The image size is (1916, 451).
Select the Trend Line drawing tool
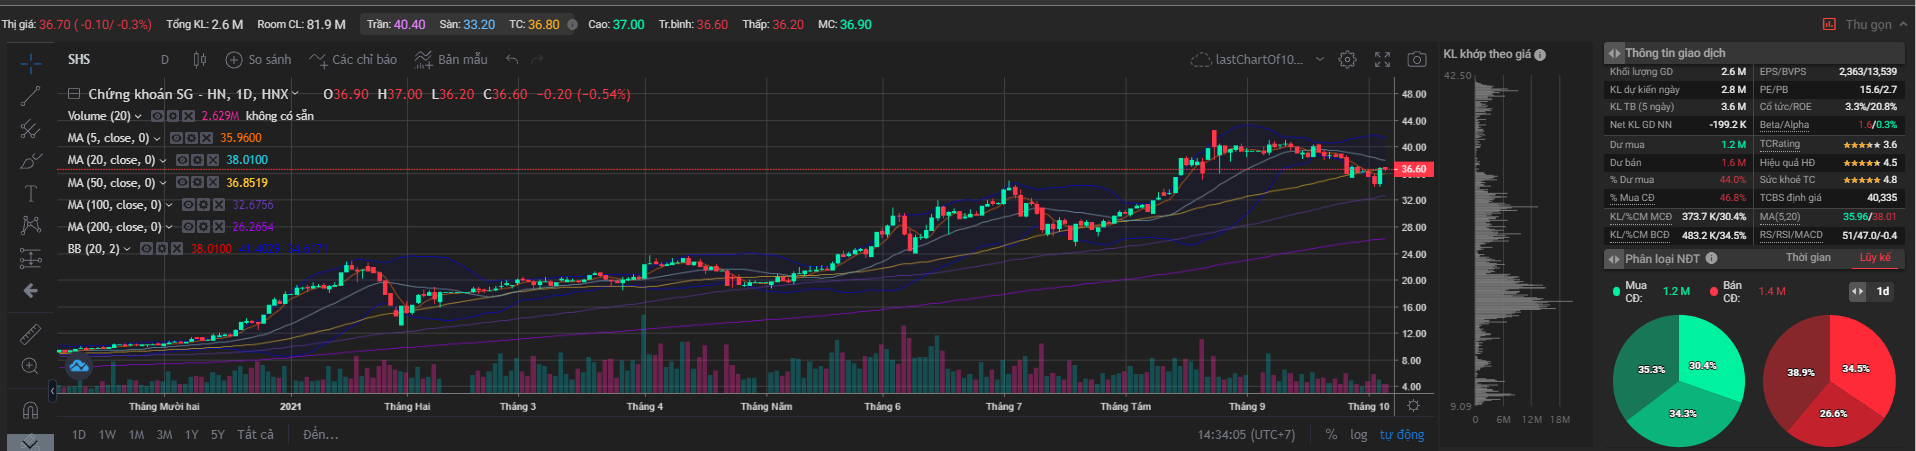[30, 96]
